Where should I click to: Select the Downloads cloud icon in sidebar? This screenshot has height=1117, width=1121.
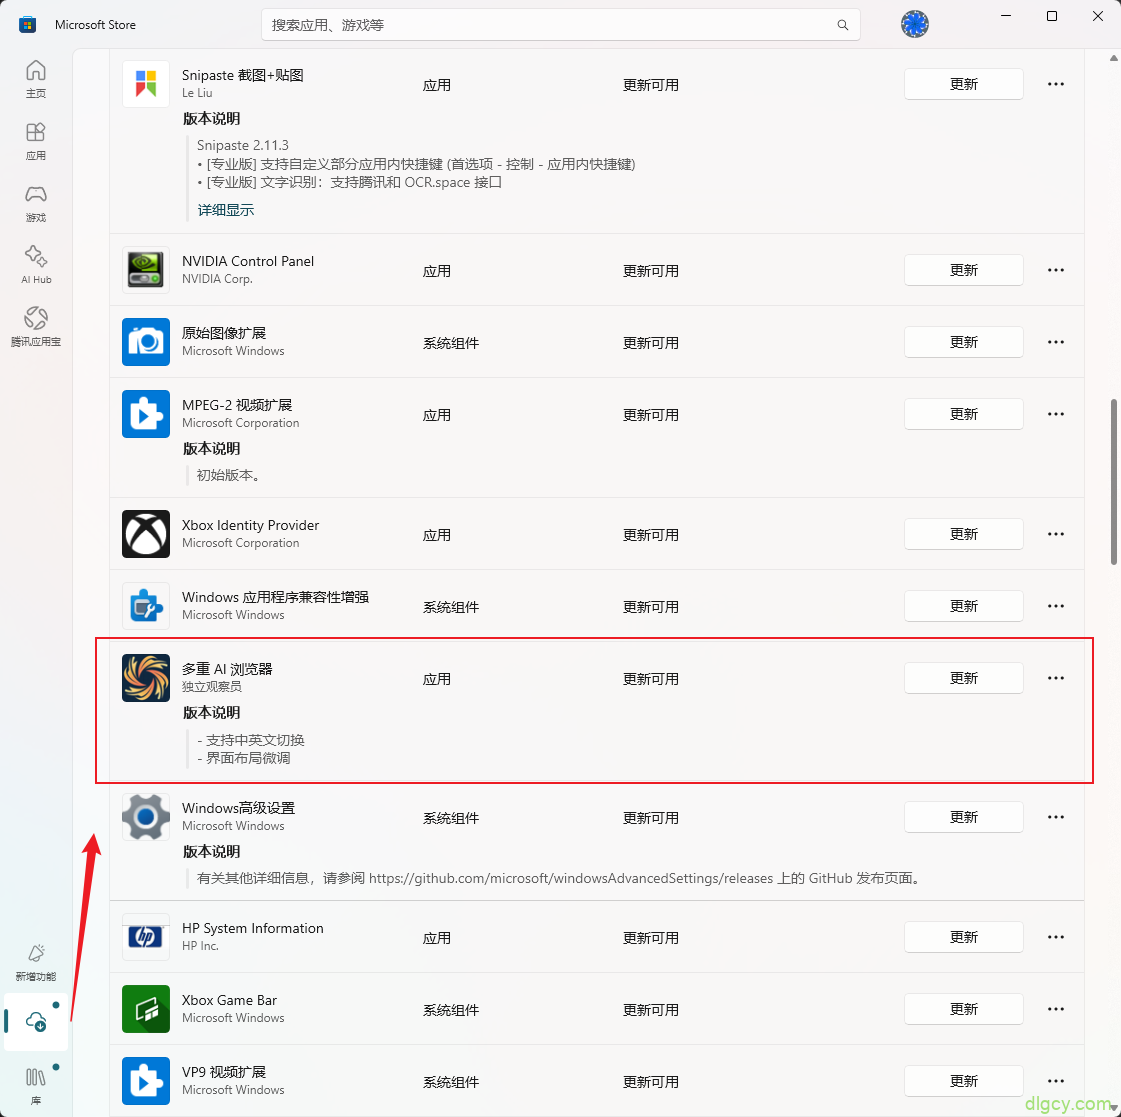click(x=36, y=1021)
